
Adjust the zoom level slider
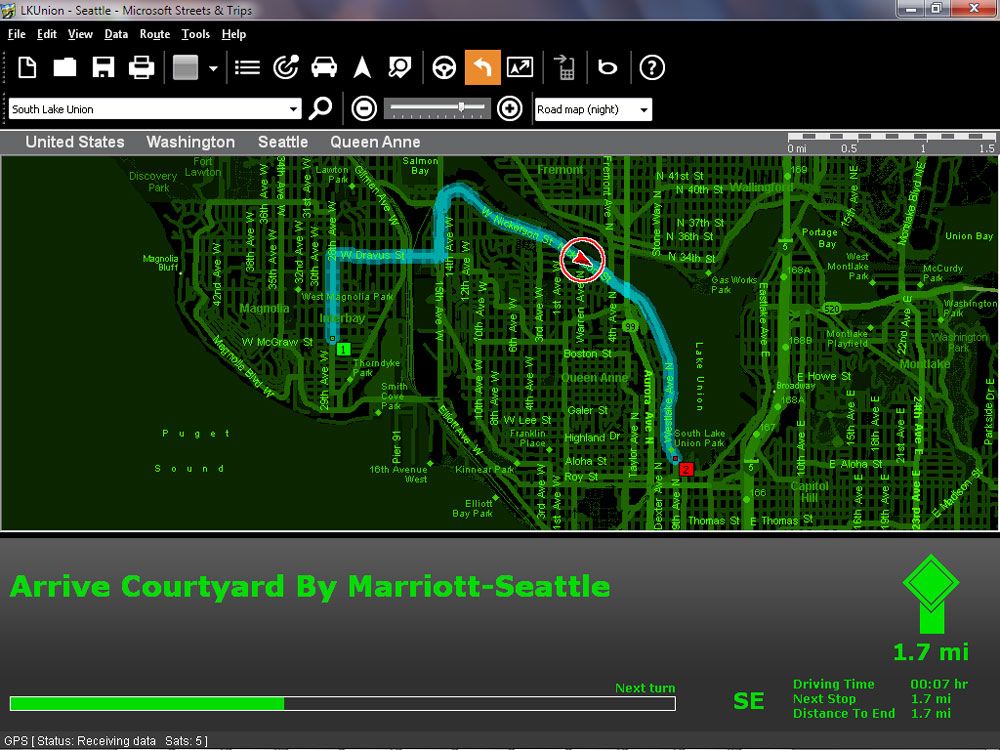[x=437, y=108]
